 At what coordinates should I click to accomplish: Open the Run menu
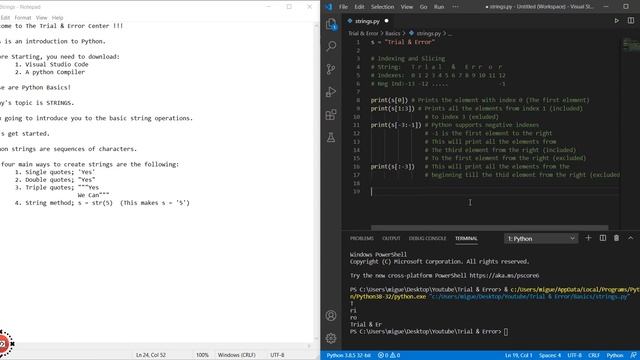pos(439,7)
